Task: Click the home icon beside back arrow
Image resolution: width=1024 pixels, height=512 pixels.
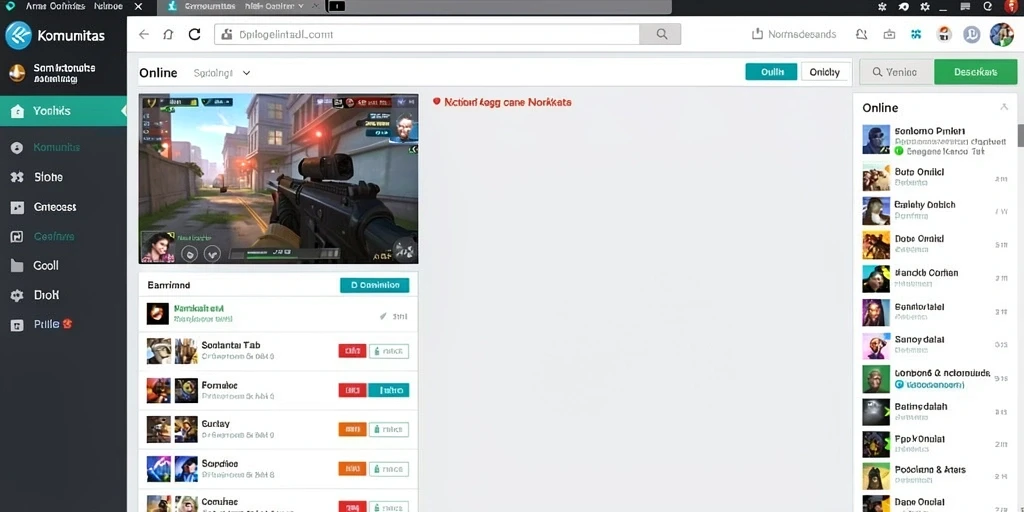Action: click(168, 34)
